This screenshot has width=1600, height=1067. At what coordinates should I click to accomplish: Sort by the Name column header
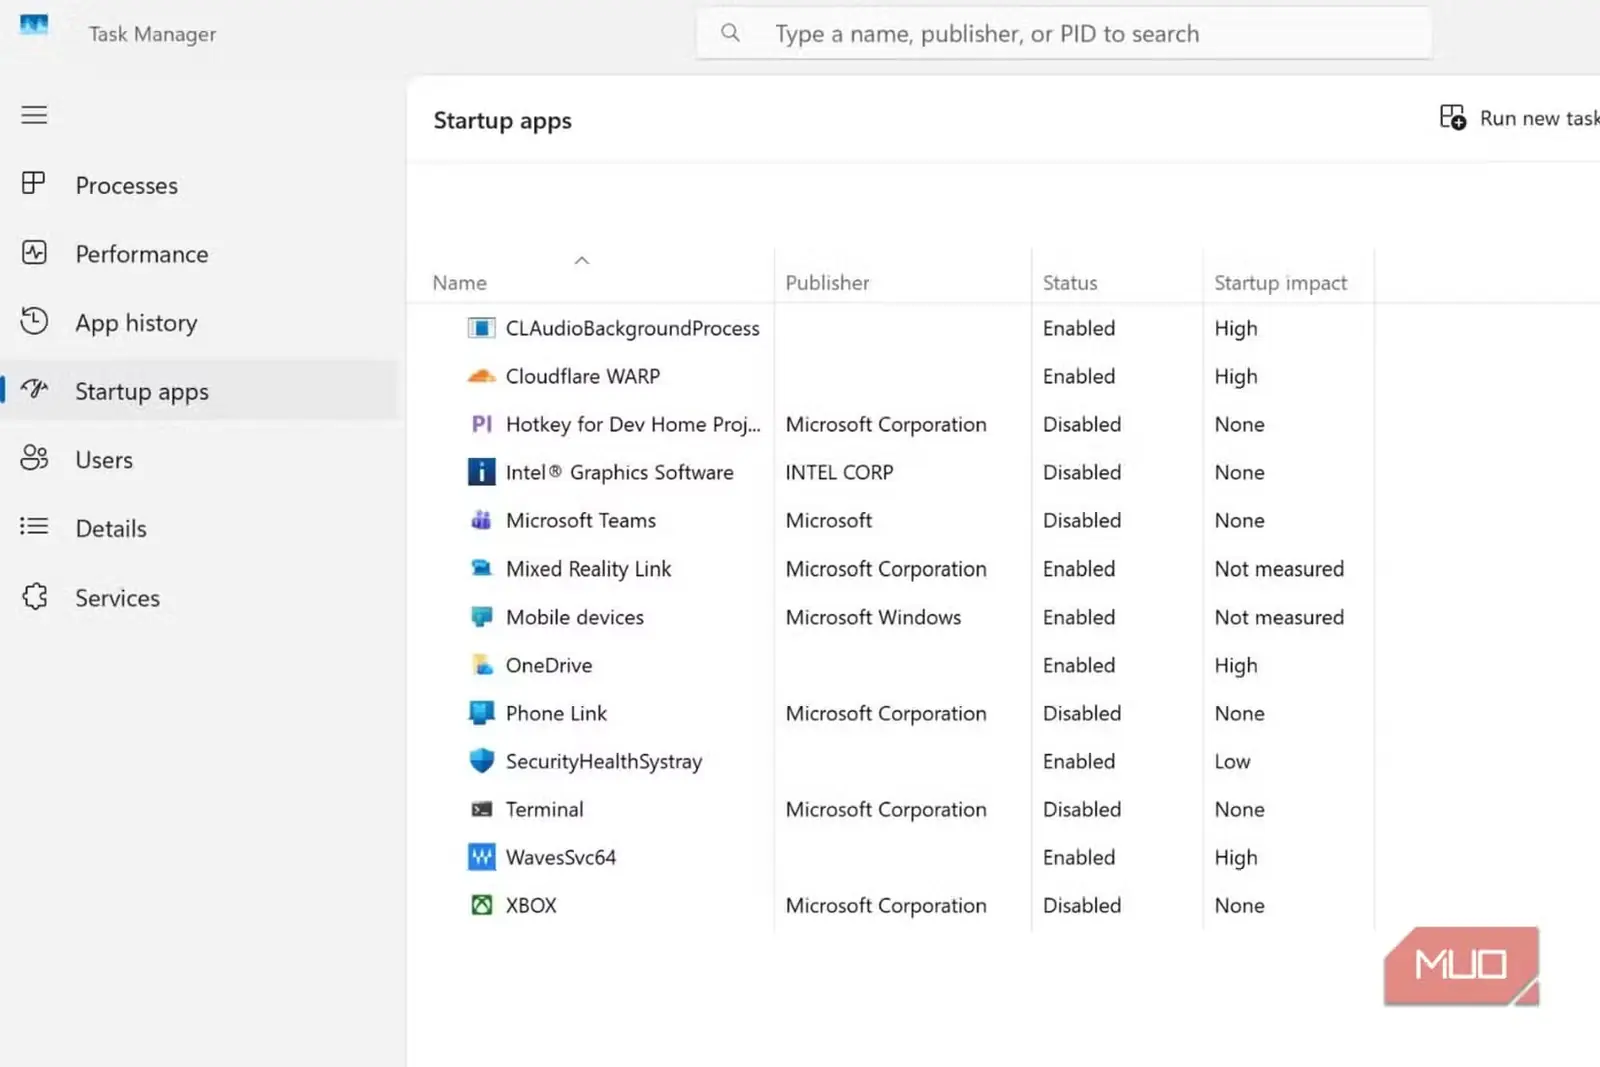coord(459,283)
